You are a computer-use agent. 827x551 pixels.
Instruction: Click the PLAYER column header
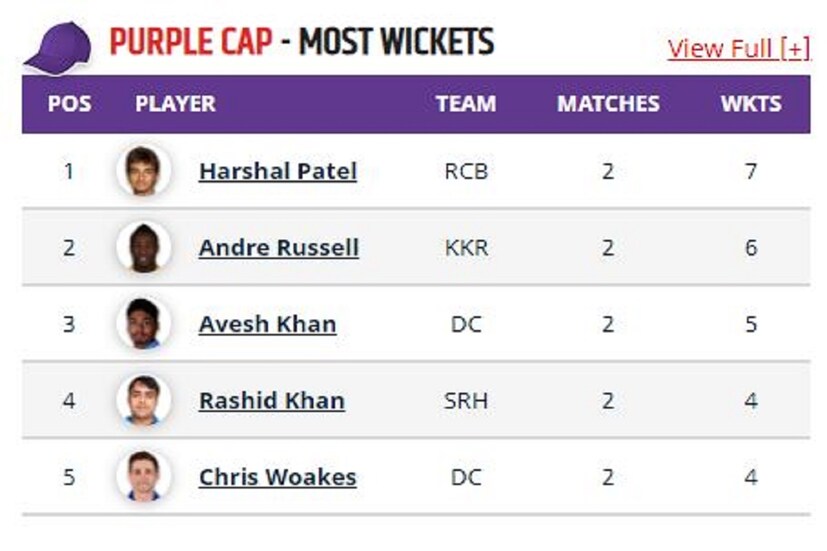[x=175, y=104]
